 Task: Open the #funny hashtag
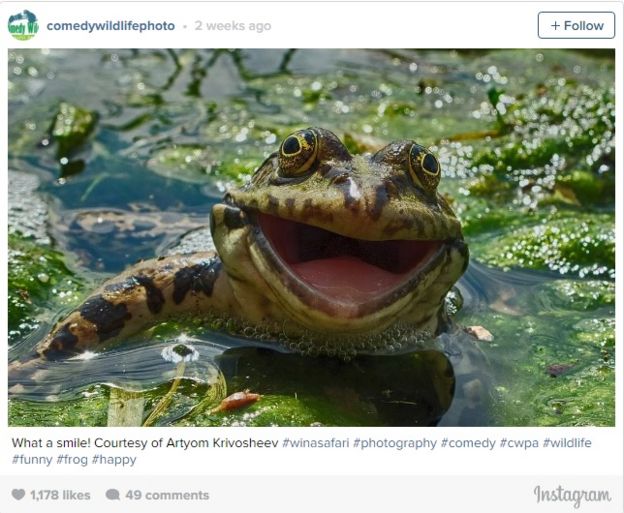tap(32, 460)
